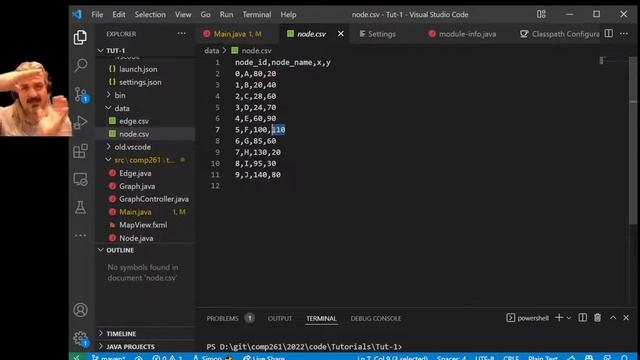This screenshot has width=640, height=360.
Task: Open launch.json in the explorer
Action: (145, 69)
